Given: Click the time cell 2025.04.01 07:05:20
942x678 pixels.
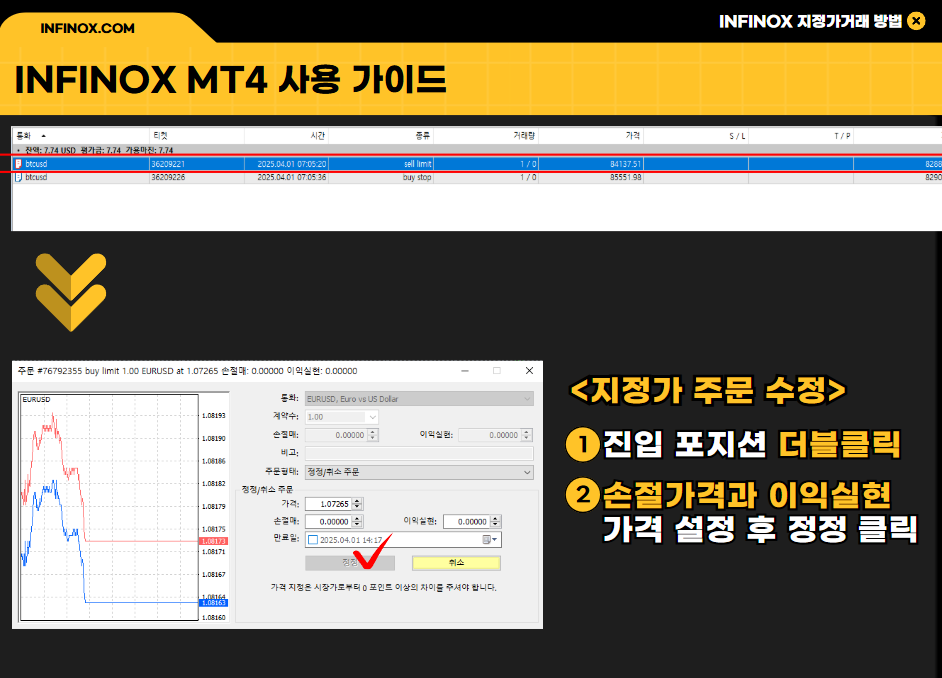Looking at the screenshot, I should tap(291, 163).
